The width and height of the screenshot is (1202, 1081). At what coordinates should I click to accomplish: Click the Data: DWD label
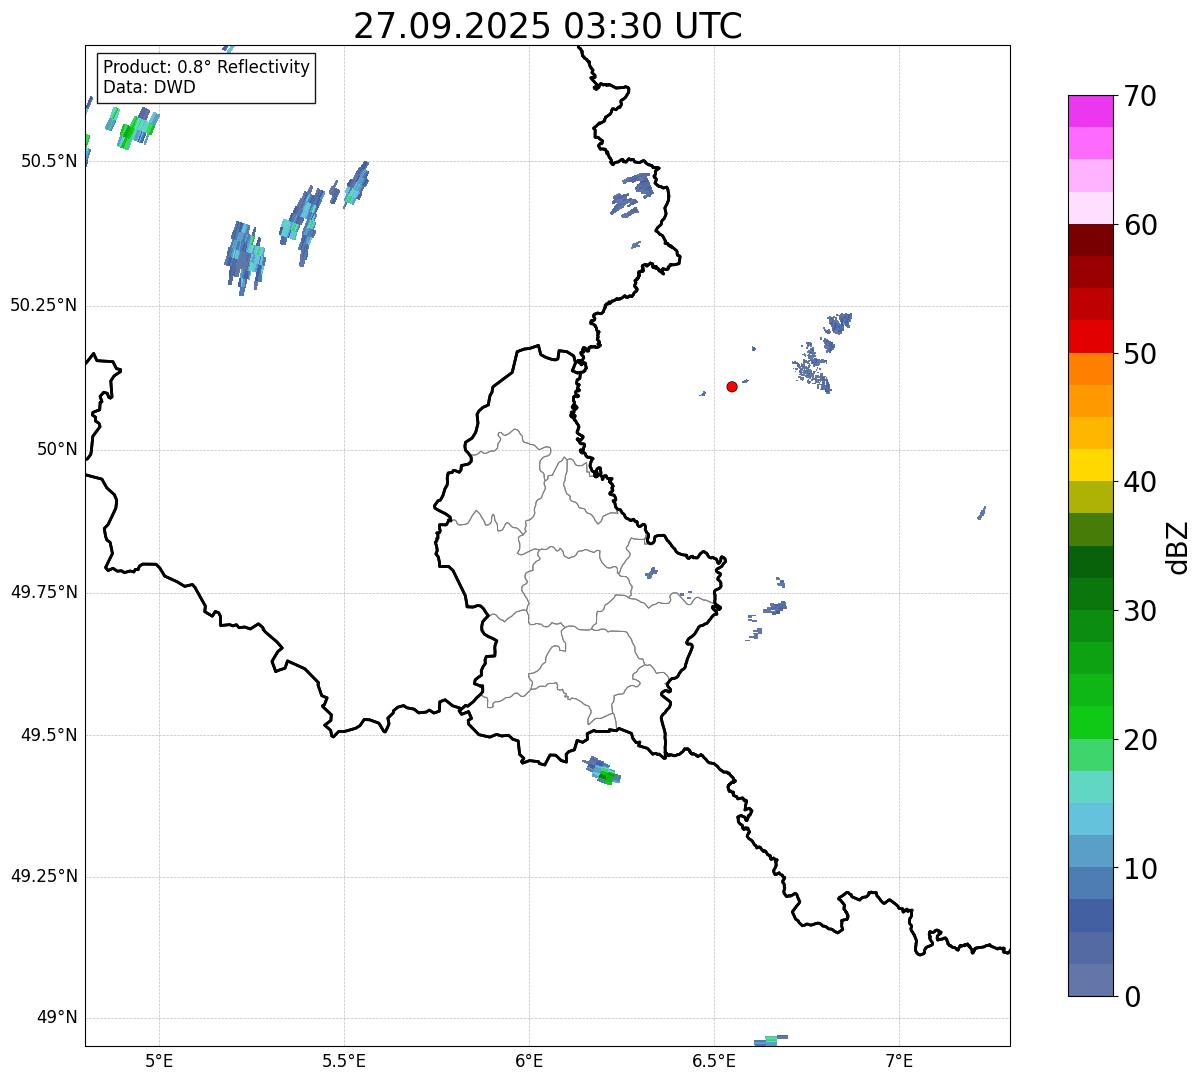pyautogui.click(x=149, y=87)
